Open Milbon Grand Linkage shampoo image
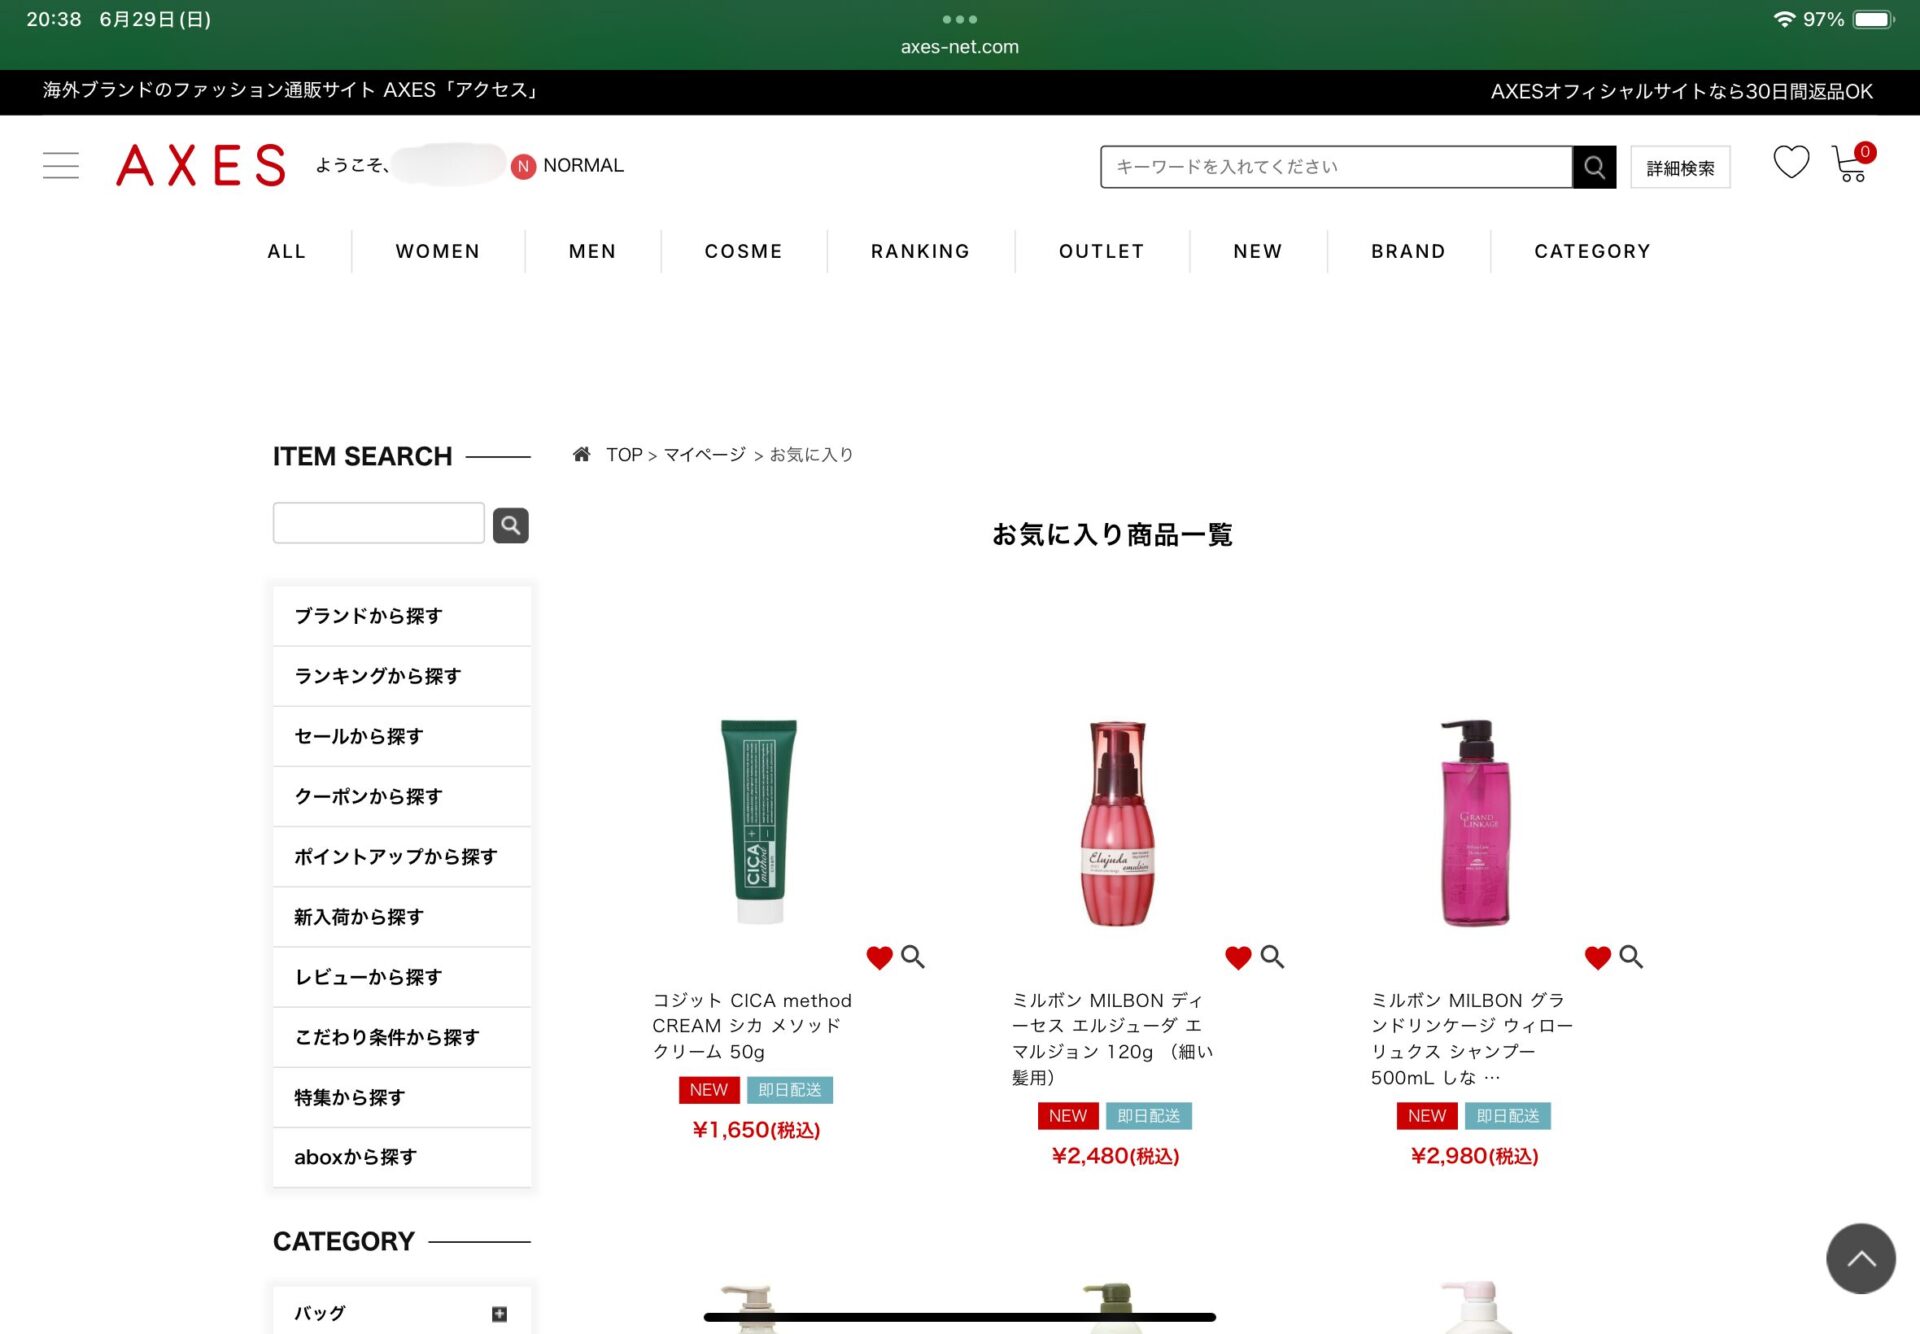This screenshot has width=1920, height=1334. tap(1476, 822)
